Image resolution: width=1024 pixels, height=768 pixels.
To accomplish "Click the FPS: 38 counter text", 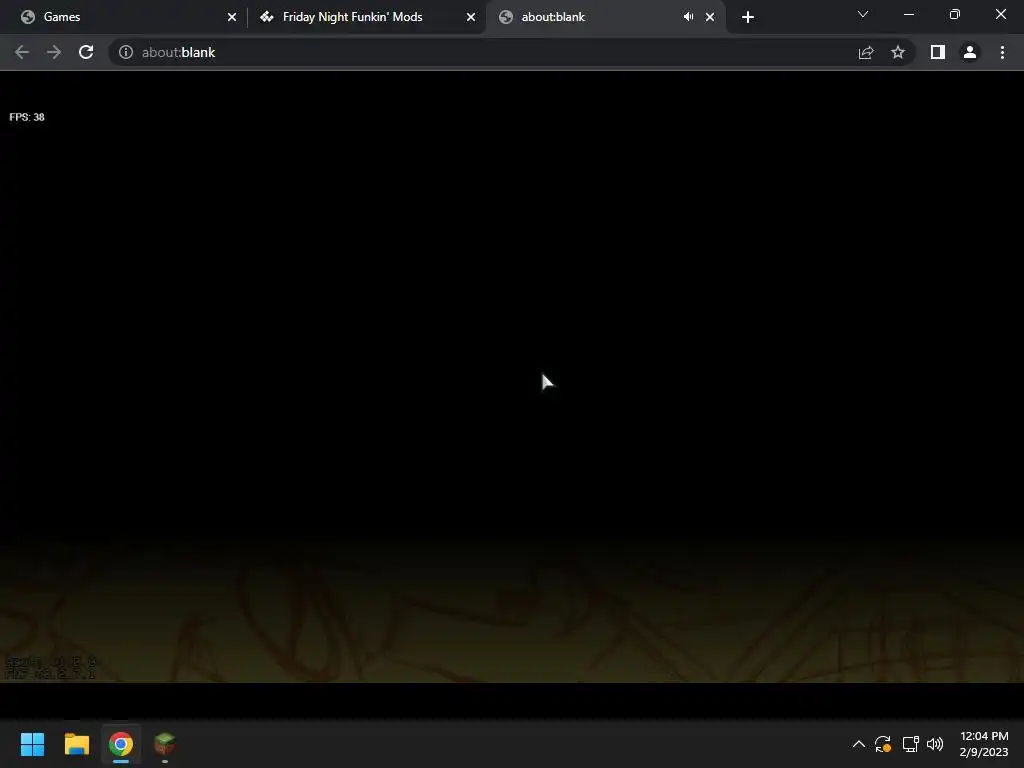I will click(x=27, y=117).
